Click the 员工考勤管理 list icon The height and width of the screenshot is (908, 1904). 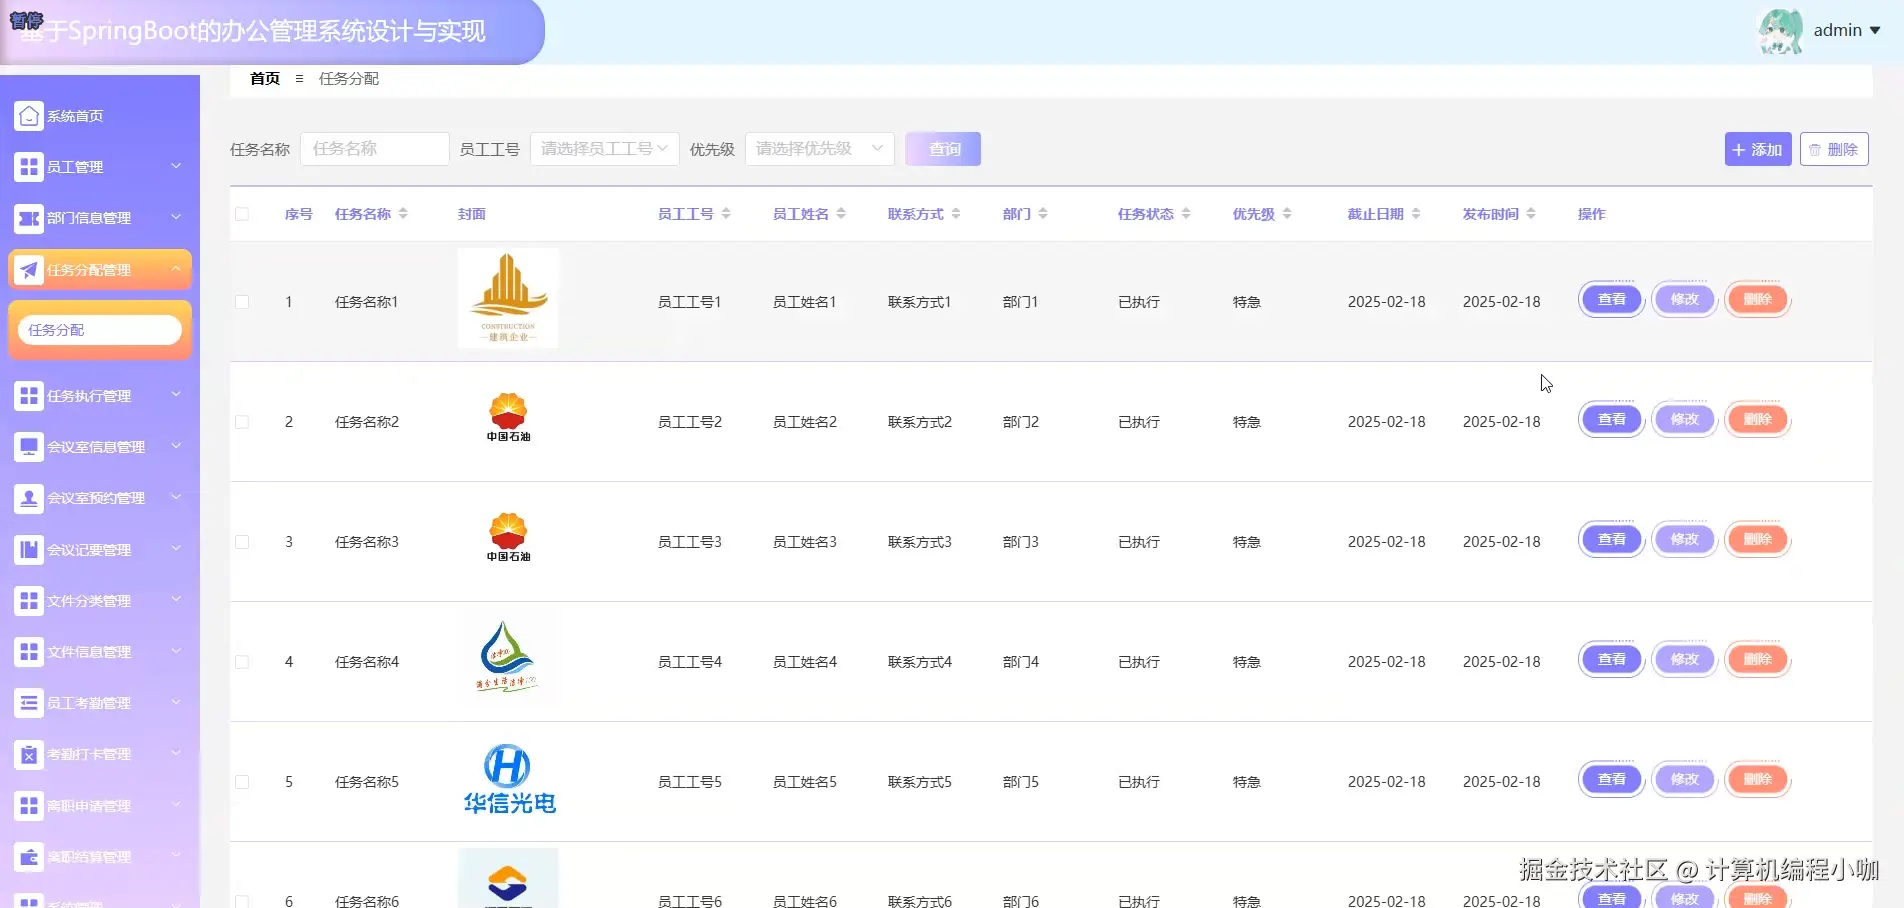(29, 703)
